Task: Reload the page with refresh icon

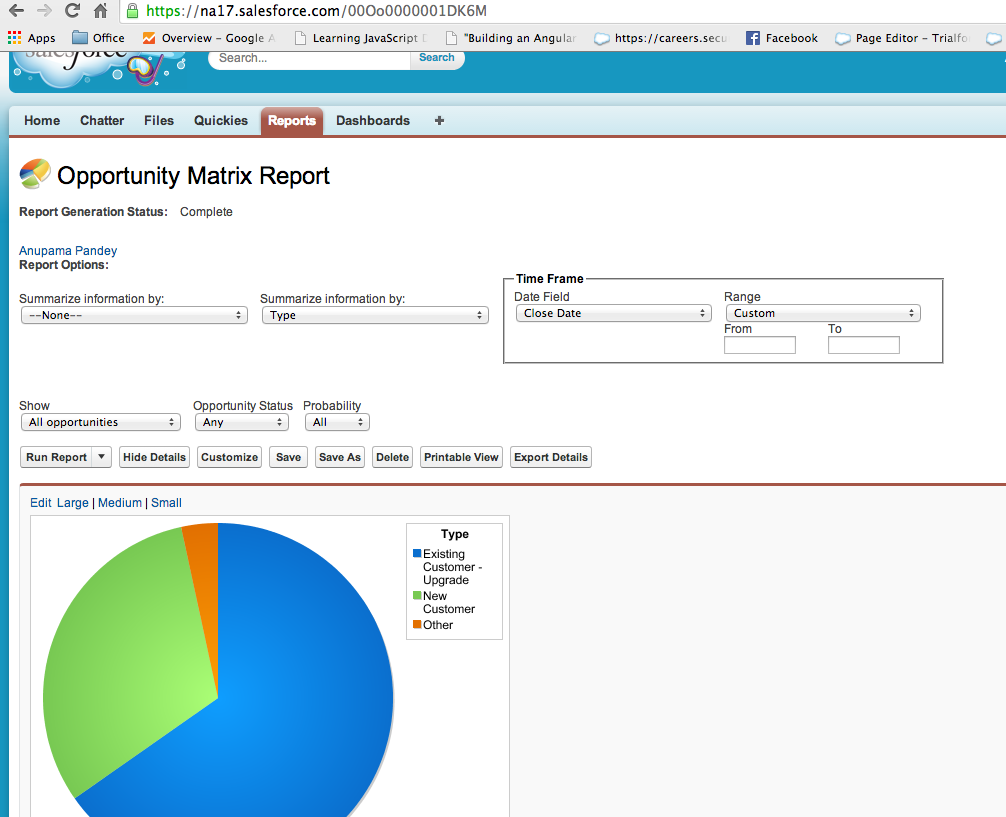Action: (72, 10)
